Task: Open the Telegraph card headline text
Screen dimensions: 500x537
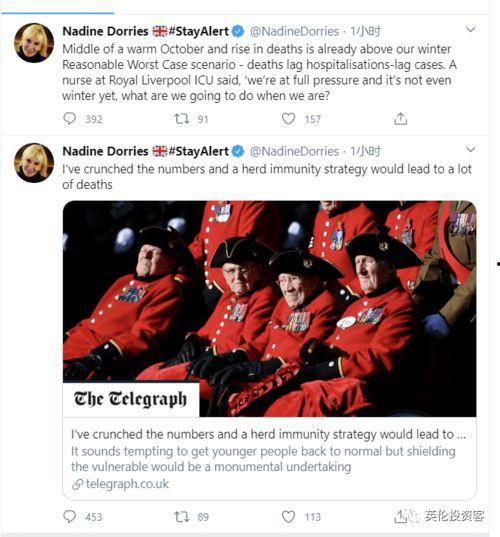Action: point(268,434)
